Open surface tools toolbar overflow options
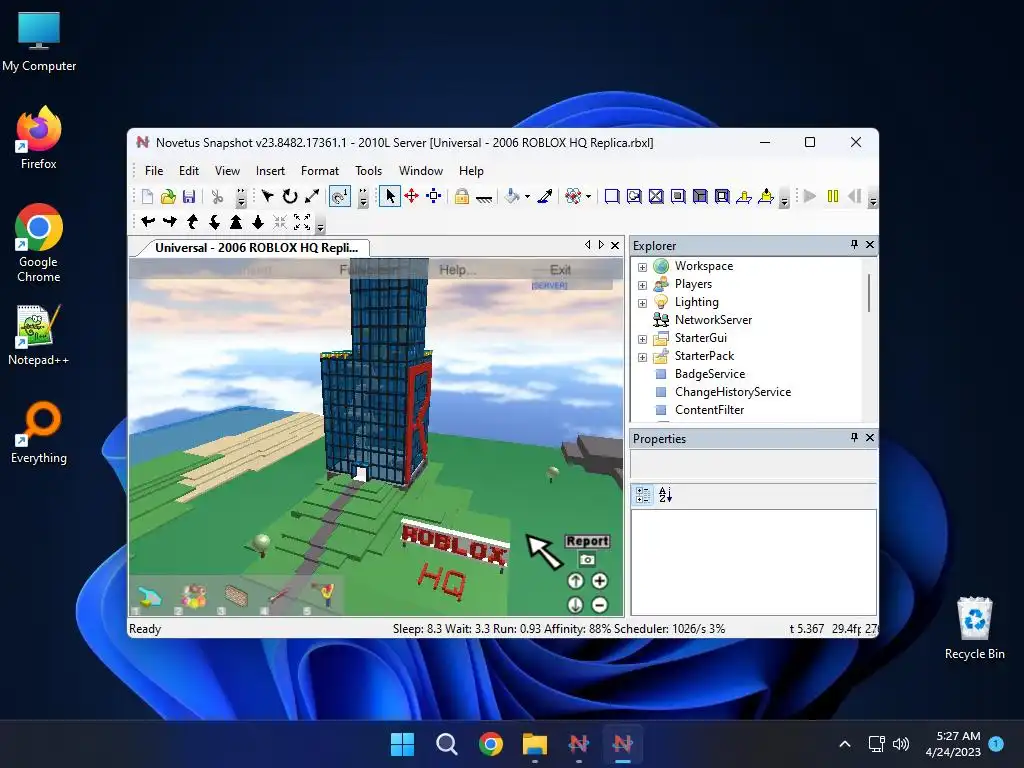Image resolution: width=1024 pixels, height=768 pixels. pos(784,200)
